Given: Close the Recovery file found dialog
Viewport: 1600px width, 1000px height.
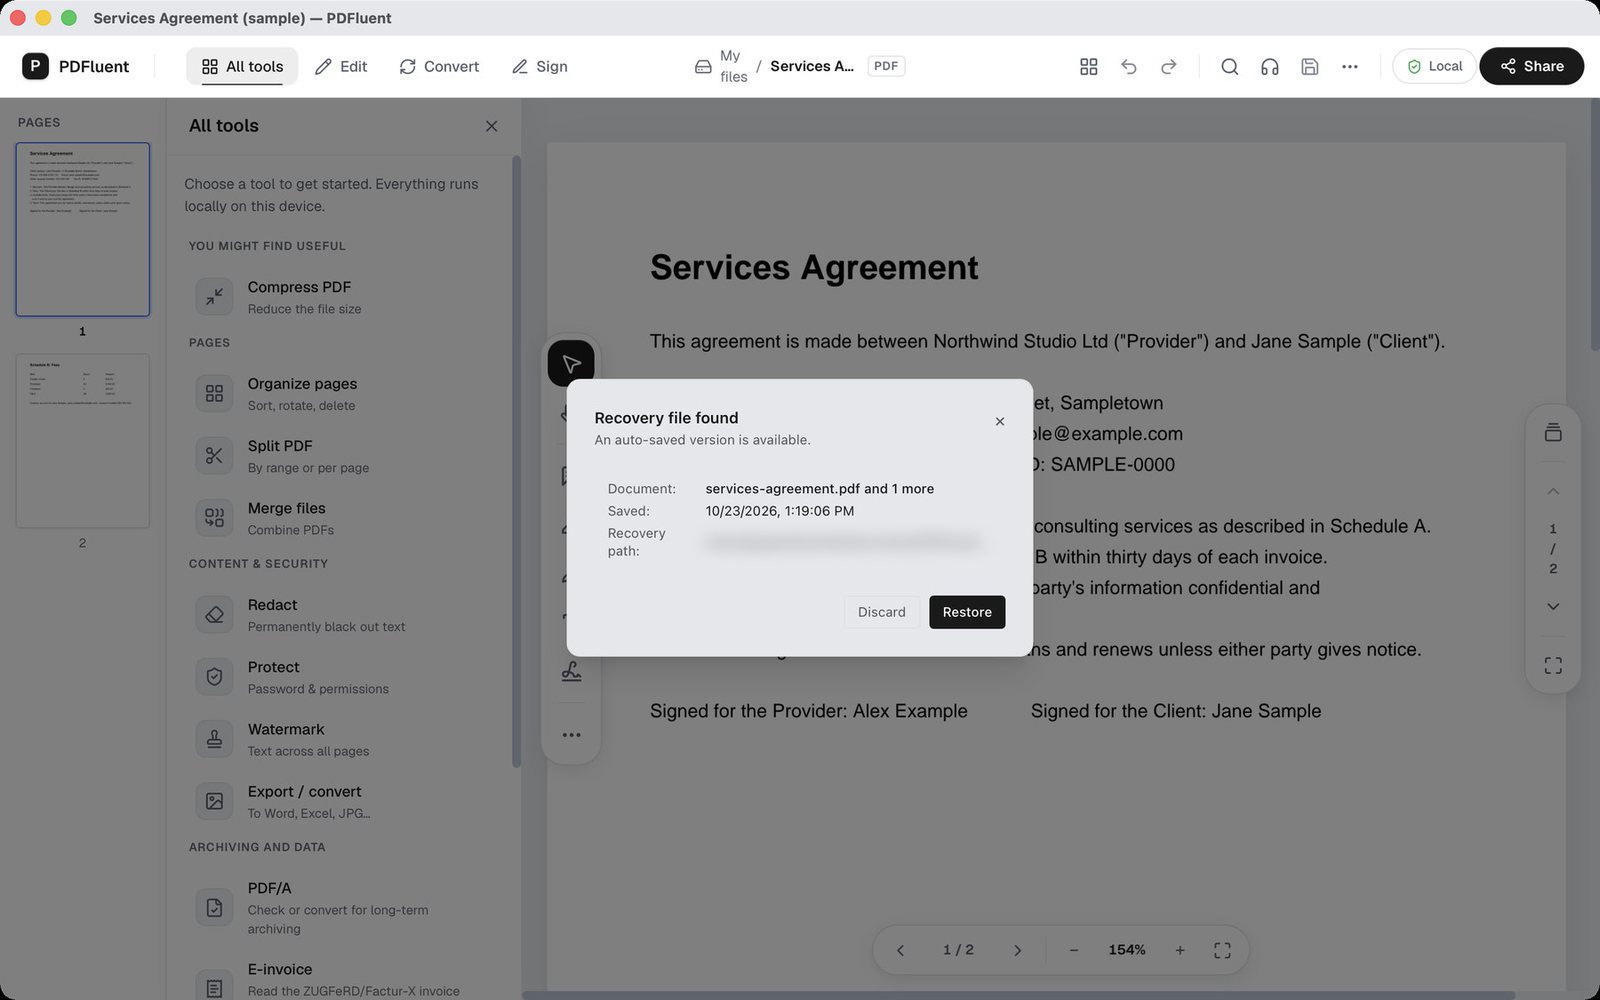Looking at the screenshot, I should coord(1000,421).
